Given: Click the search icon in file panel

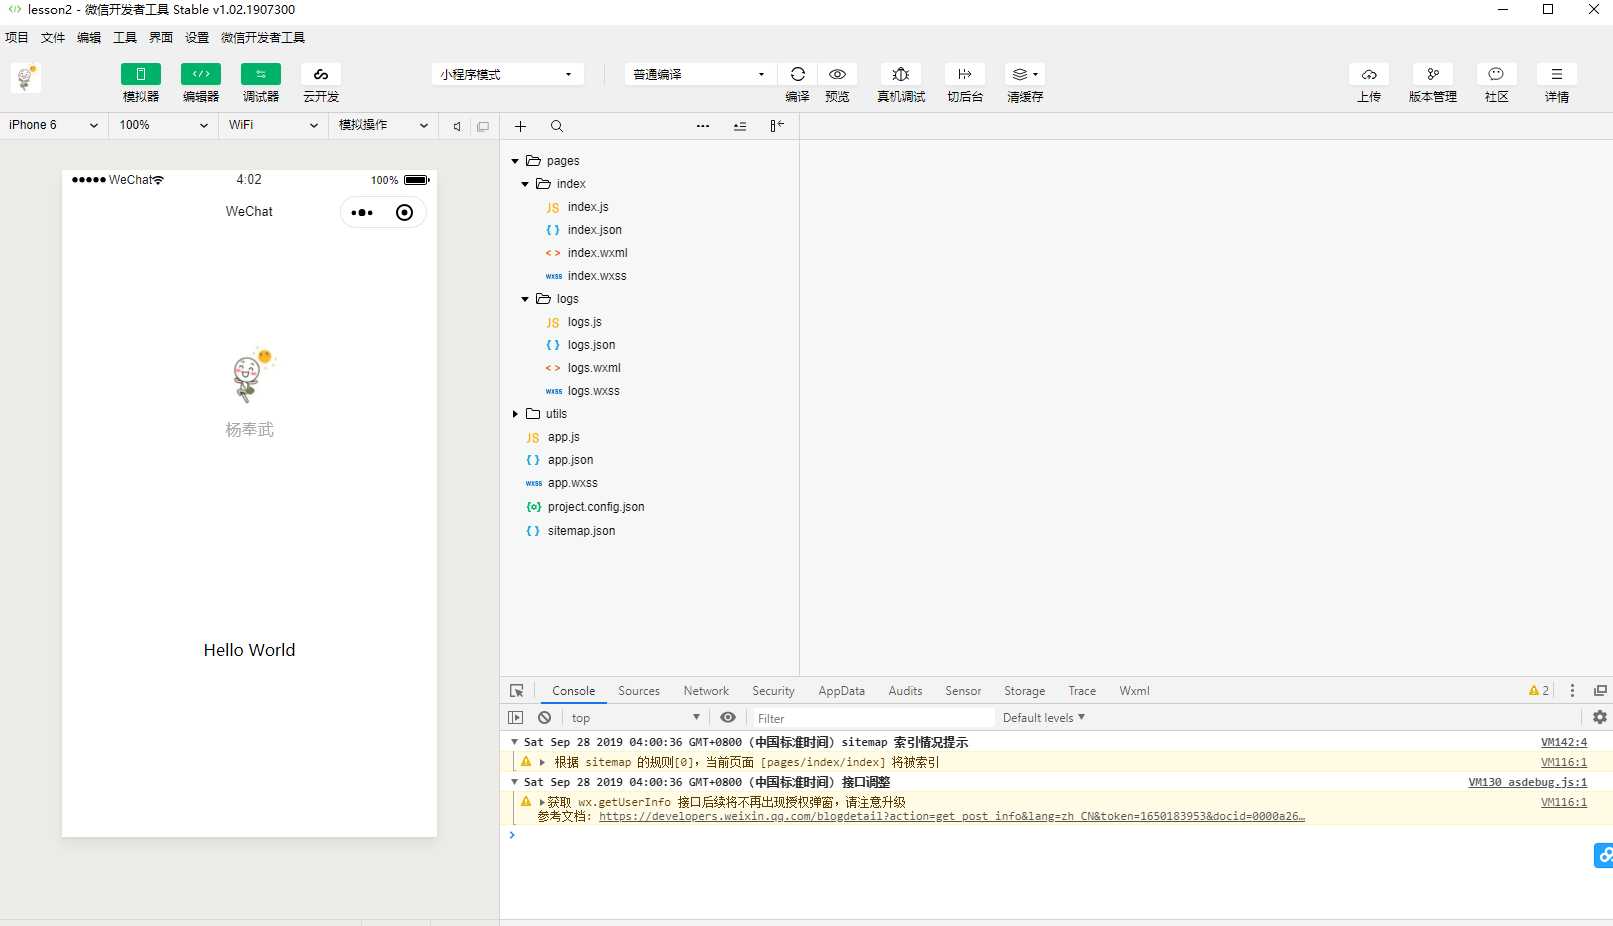Looking at the screenshot, I should [557, 126].
